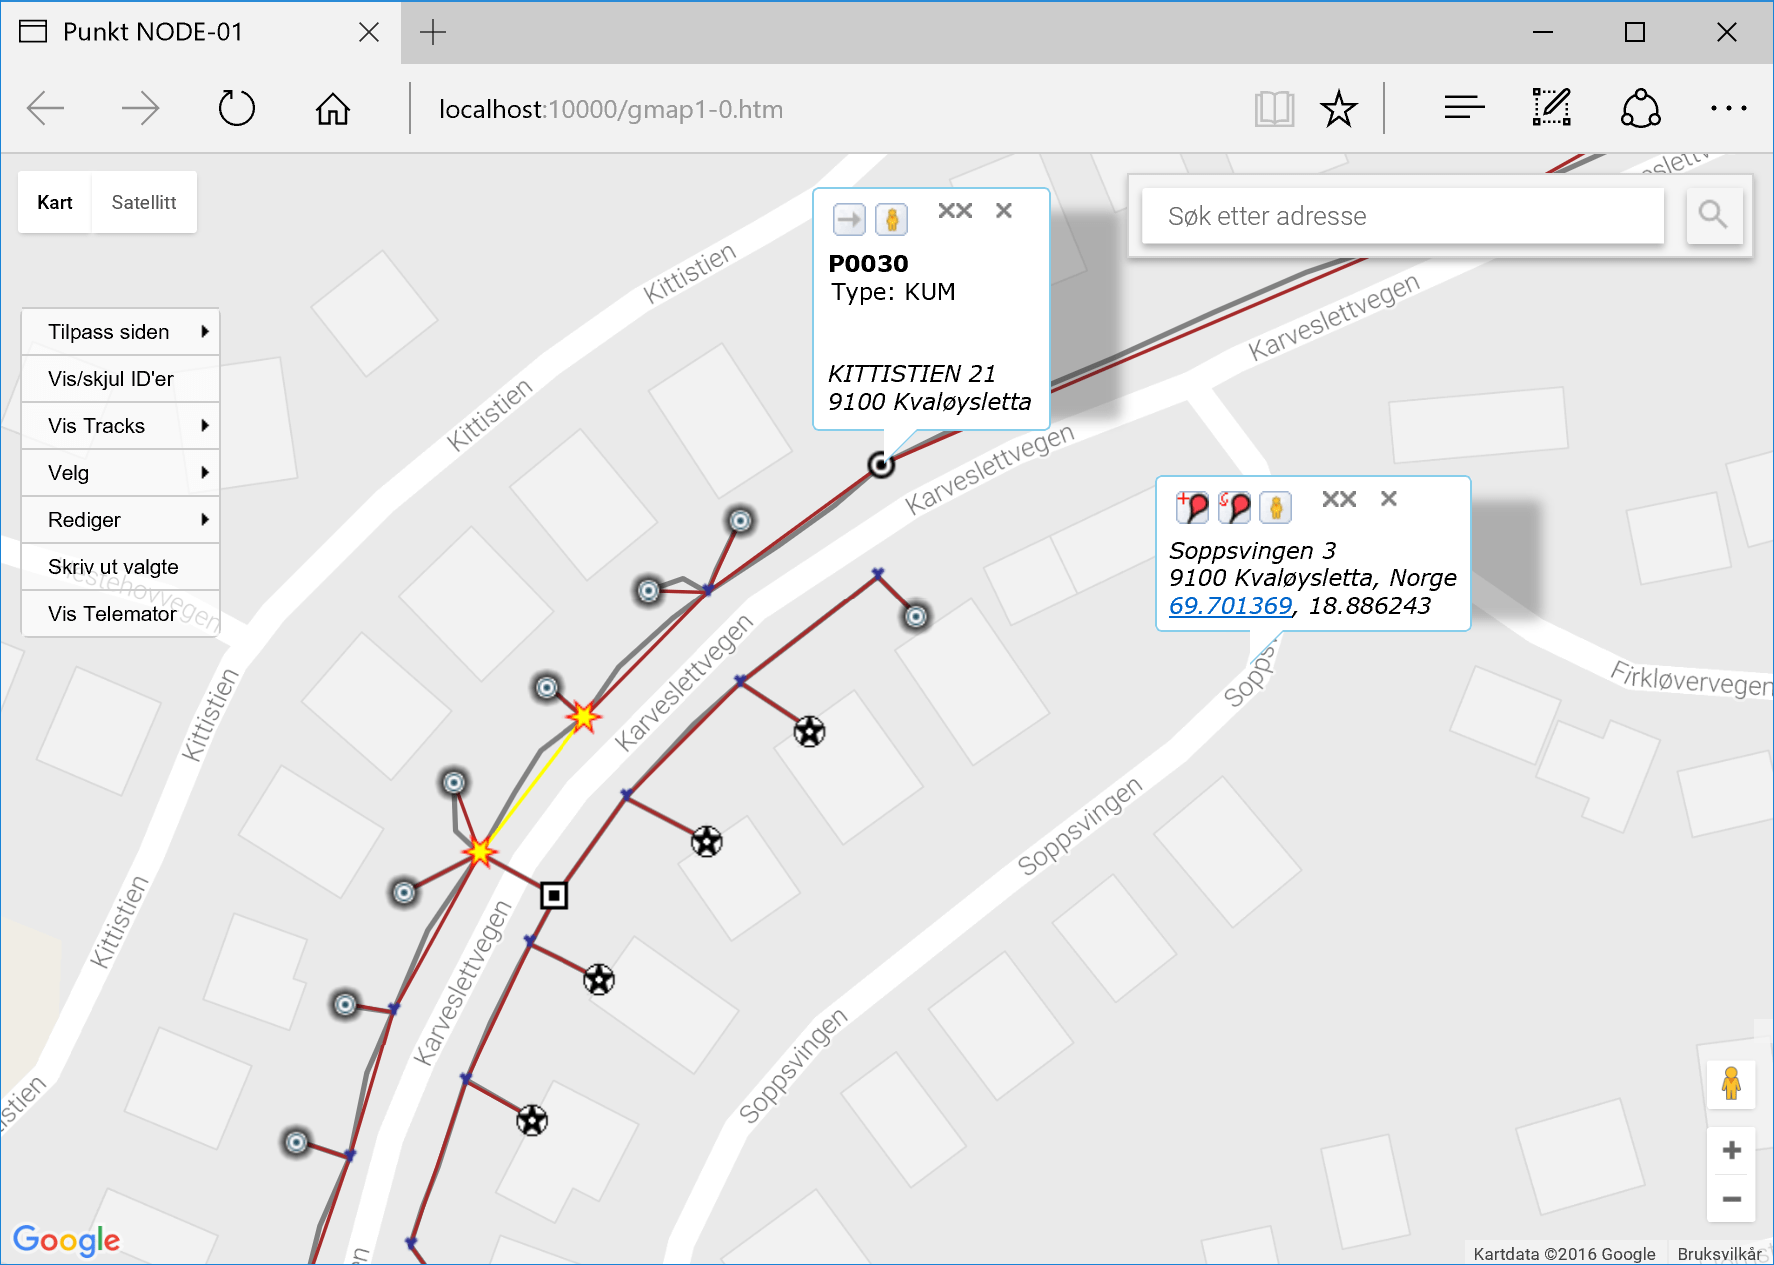The width and height of the screenshot is (1774, 1265).
Task: Click the zoom-in plus control on the map
Action: coord(1733,1148)
